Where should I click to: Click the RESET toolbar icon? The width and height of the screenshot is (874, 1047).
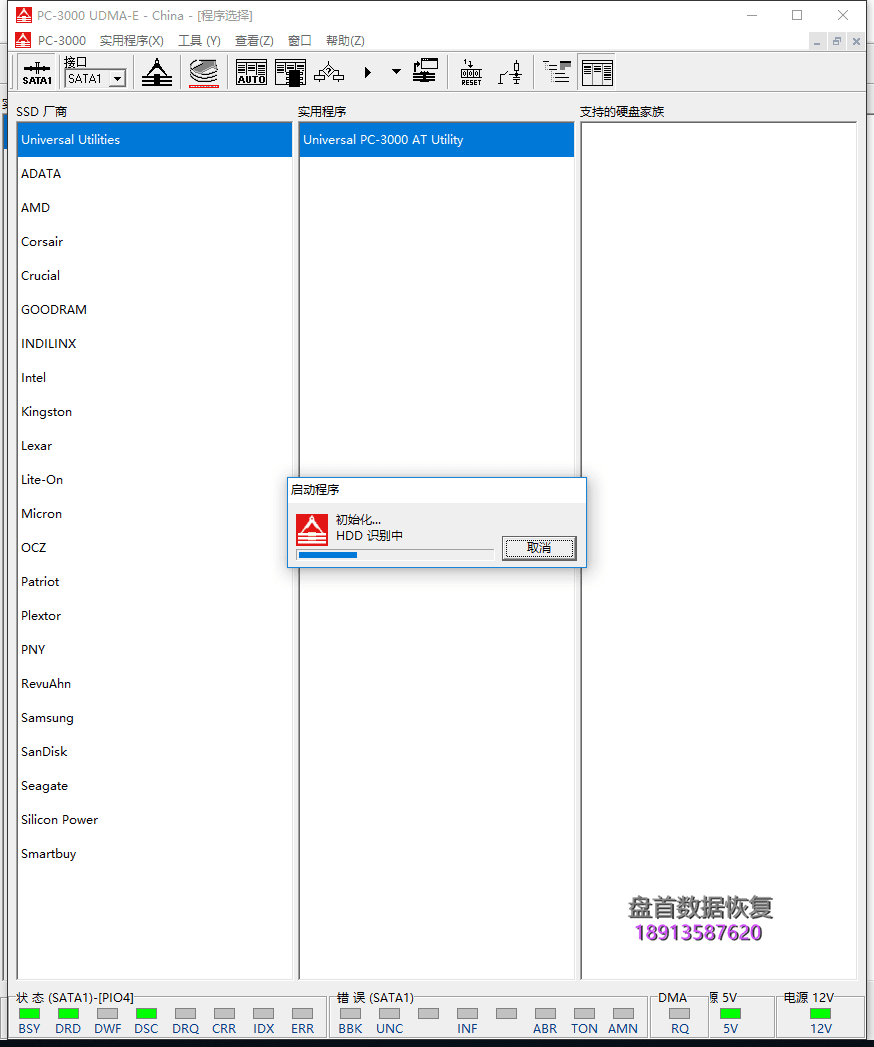471,72
